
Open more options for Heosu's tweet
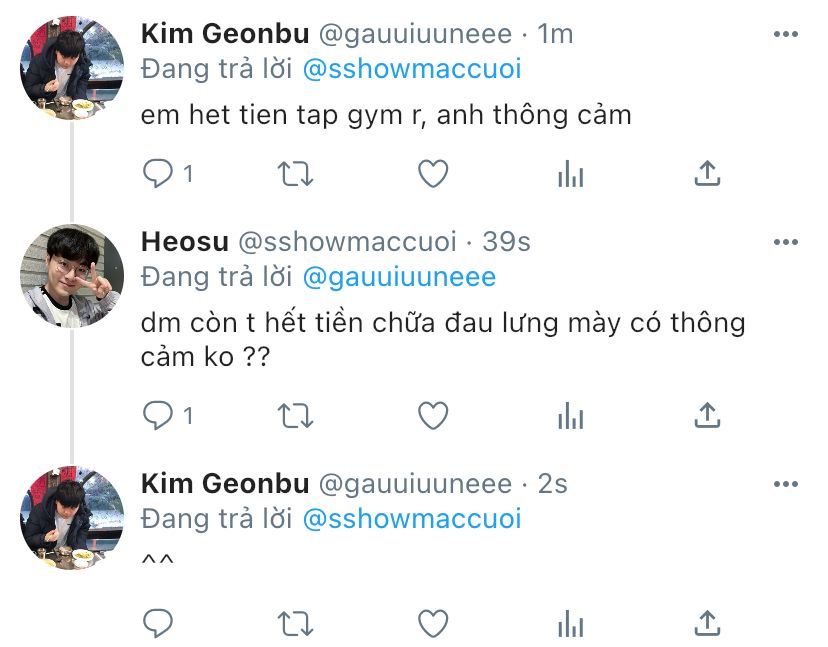[x=785, y=242]
